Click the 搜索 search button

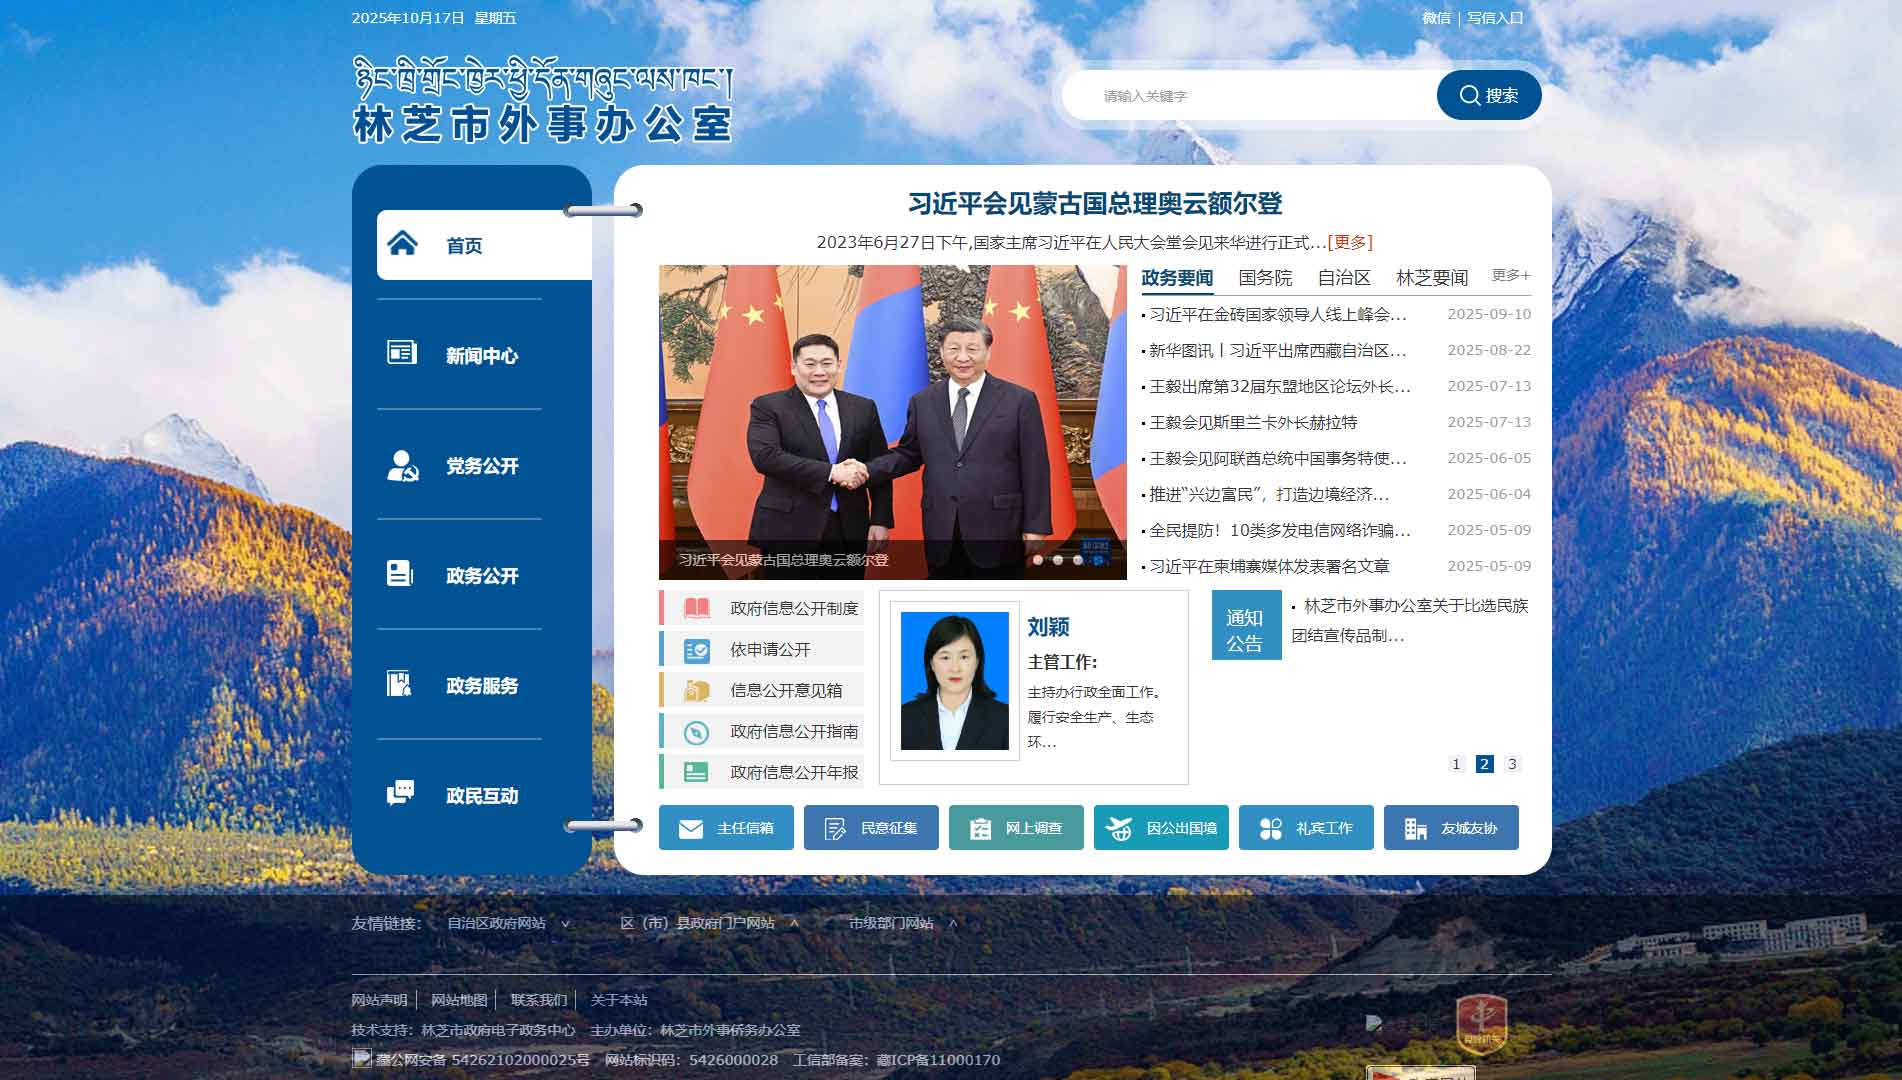pyautogui.click(x=1489, y=95)
